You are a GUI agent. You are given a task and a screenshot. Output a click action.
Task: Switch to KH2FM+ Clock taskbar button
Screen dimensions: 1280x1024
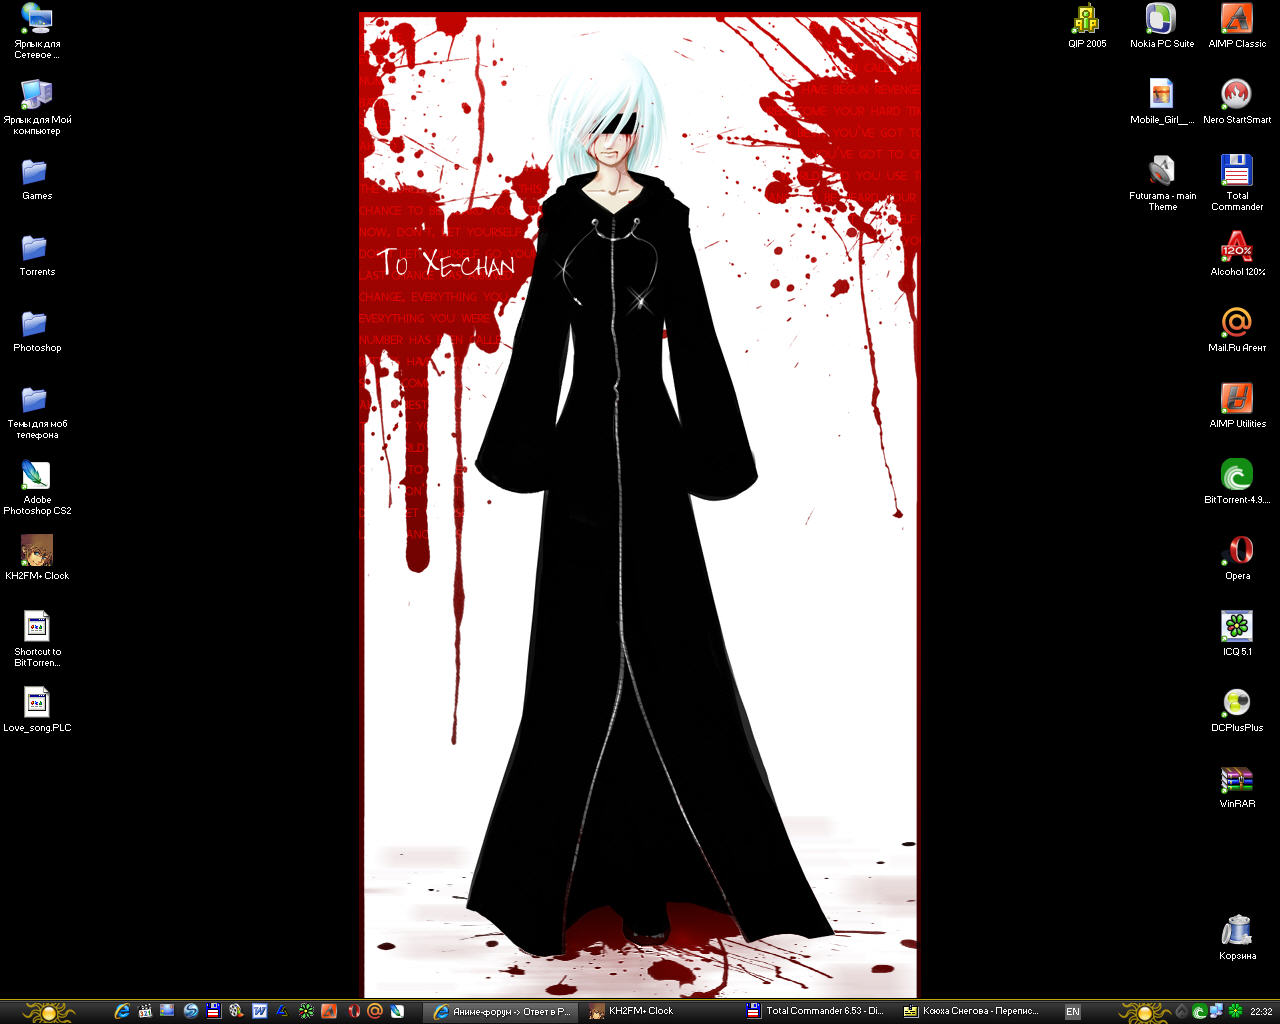[660, 1012]
